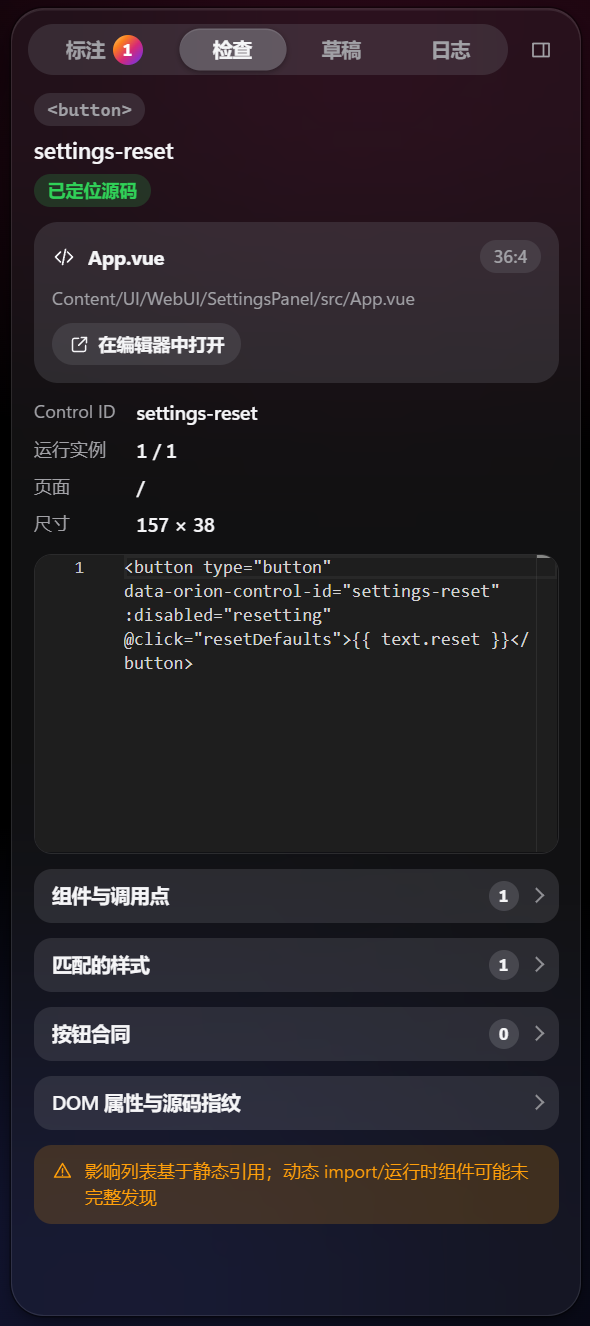Click line number 1 in code viewer
Screen dimensions: 590x1326
click(79, 568)
